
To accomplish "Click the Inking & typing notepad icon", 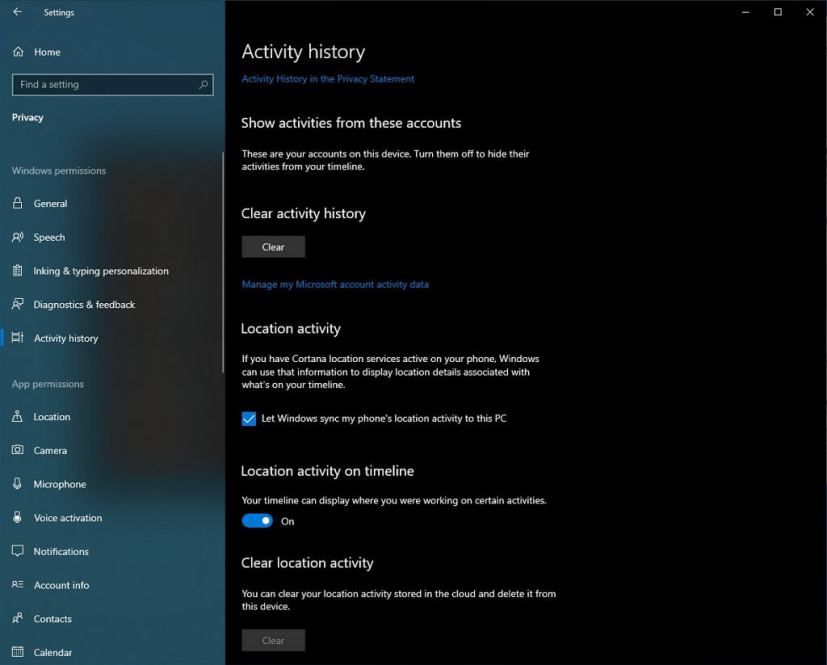I will (x=17, y=271).
